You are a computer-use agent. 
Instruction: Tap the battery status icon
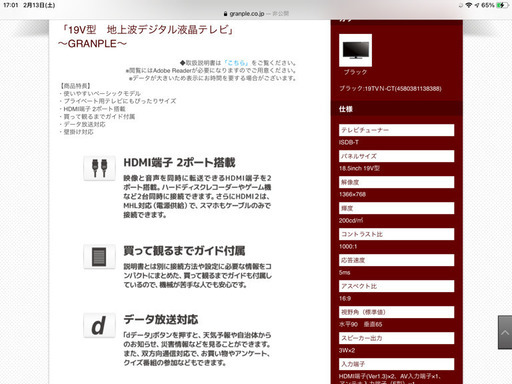click(502, 5)
